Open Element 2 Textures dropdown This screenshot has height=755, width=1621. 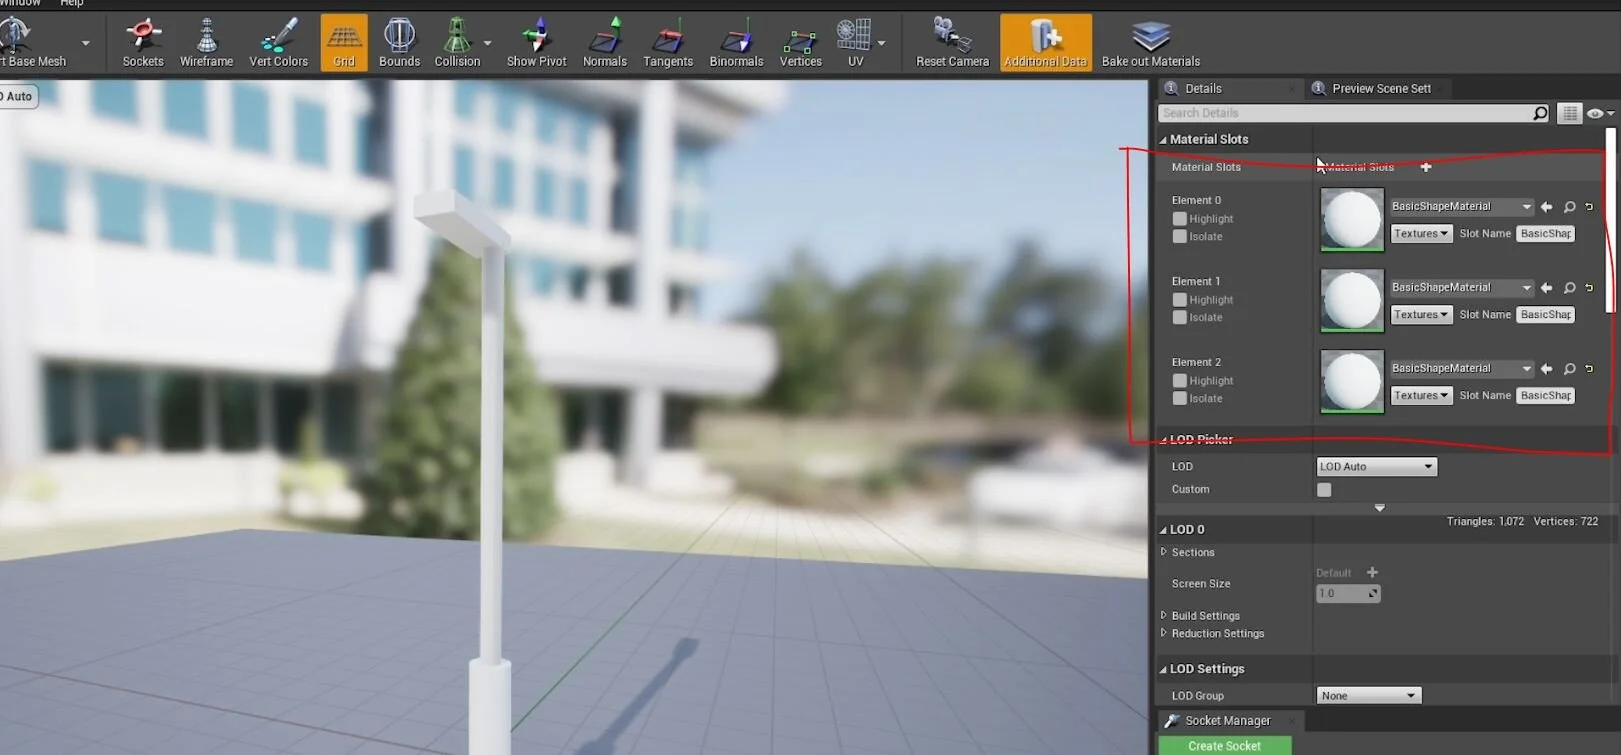[1421, 395]
